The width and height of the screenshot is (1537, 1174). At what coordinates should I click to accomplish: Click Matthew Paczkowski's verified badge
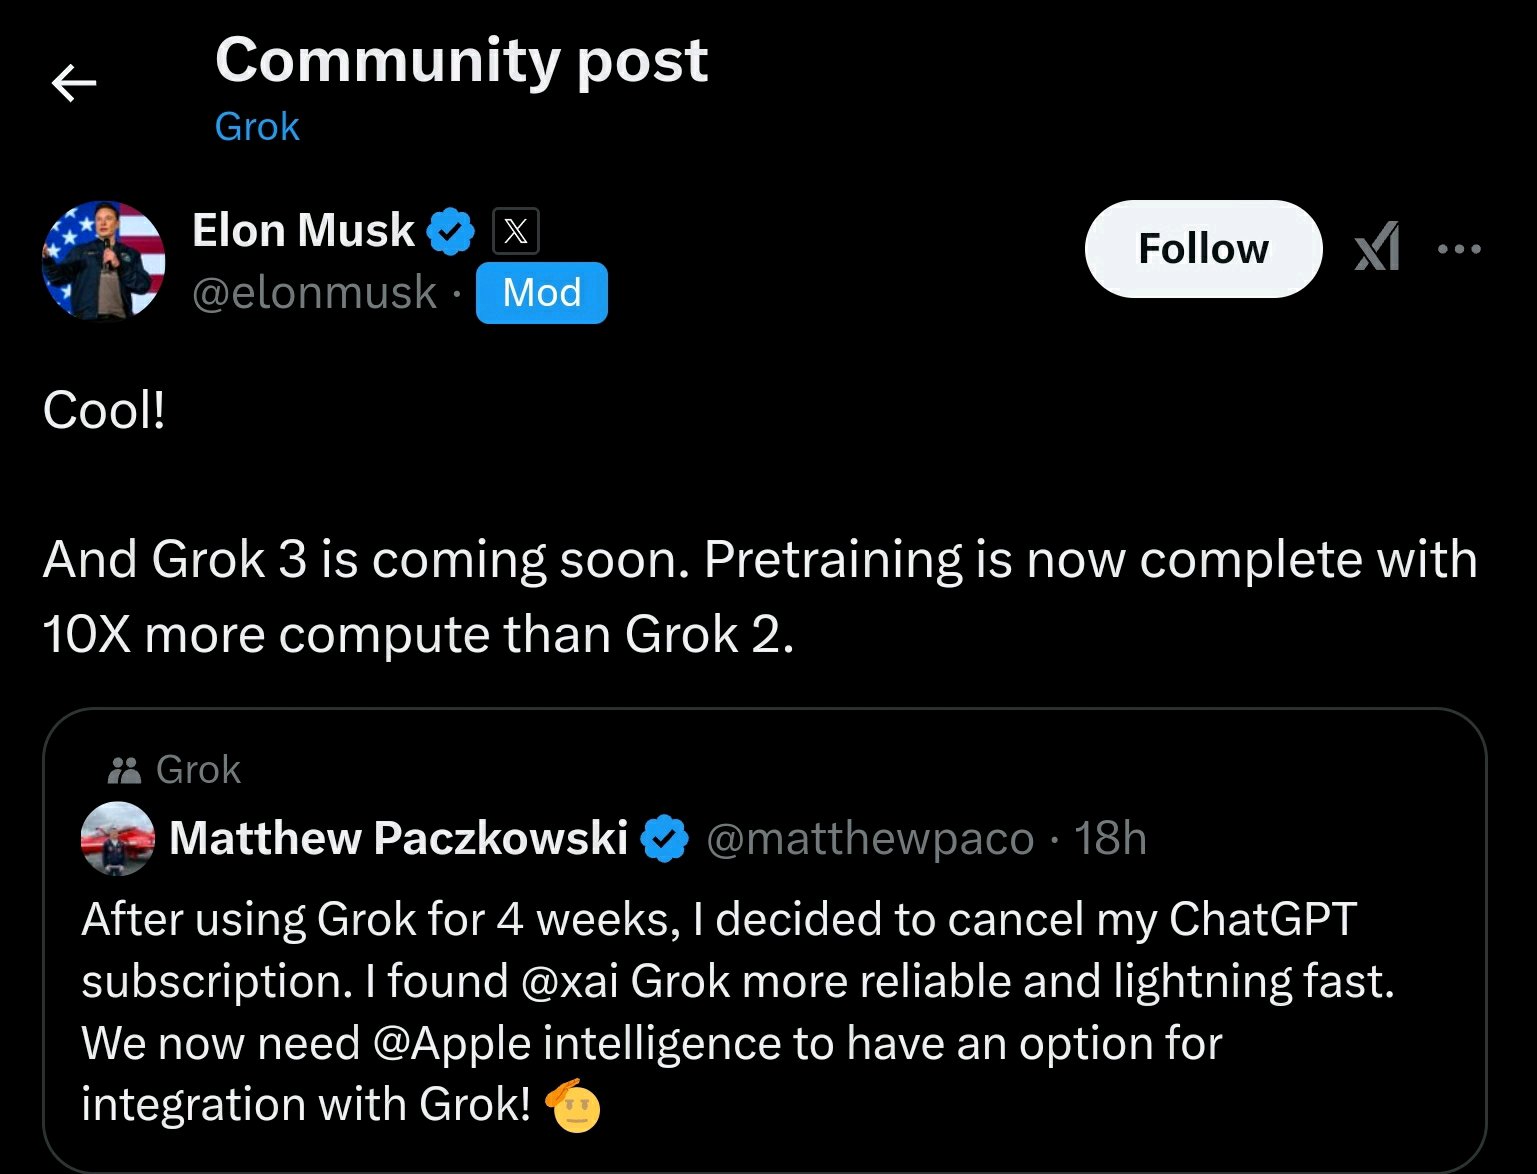pos(665,838)
